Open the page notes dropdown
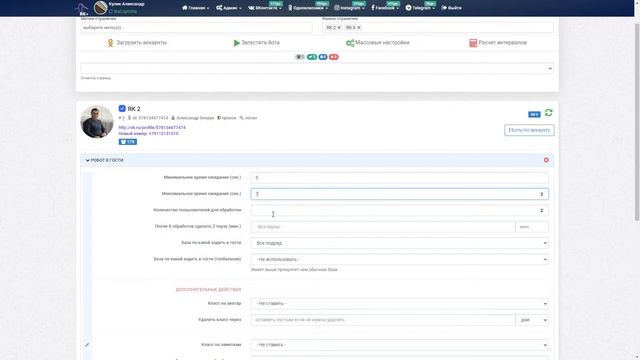Viewport: 640px width, 360px height. coord(317,68)
